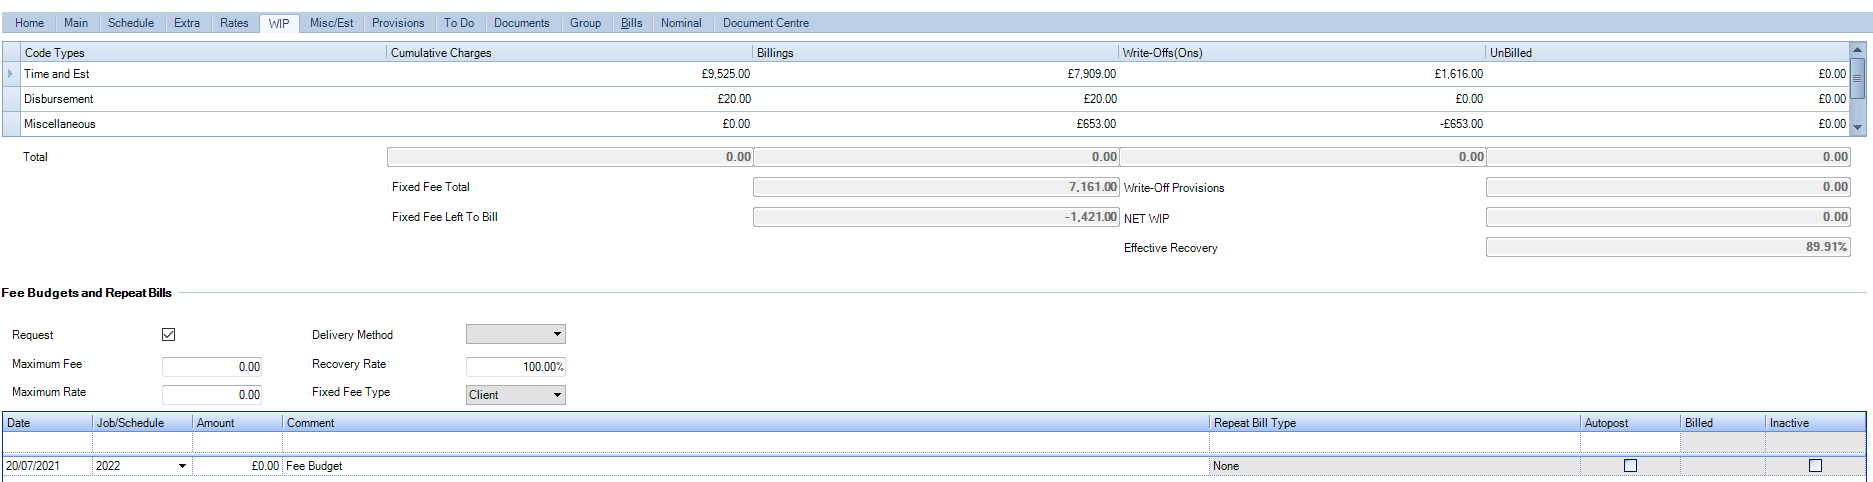Viewport: 1873px width, 482px height.
Task: Click the Billings column header
Action: (936, 52)
